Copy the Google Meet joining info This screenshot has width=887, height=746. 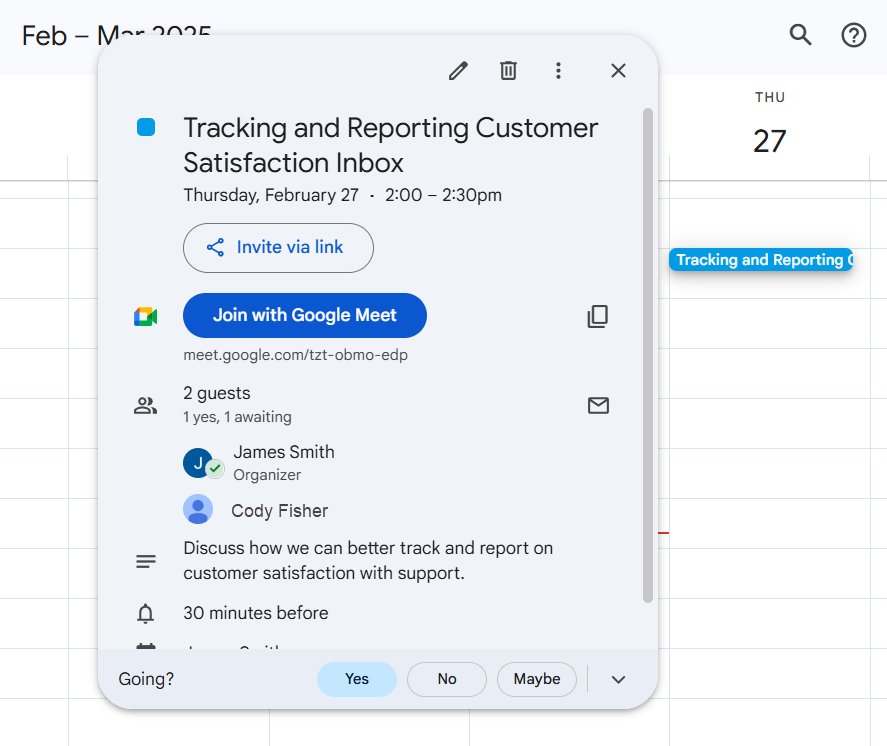click(x=597, y=316)
